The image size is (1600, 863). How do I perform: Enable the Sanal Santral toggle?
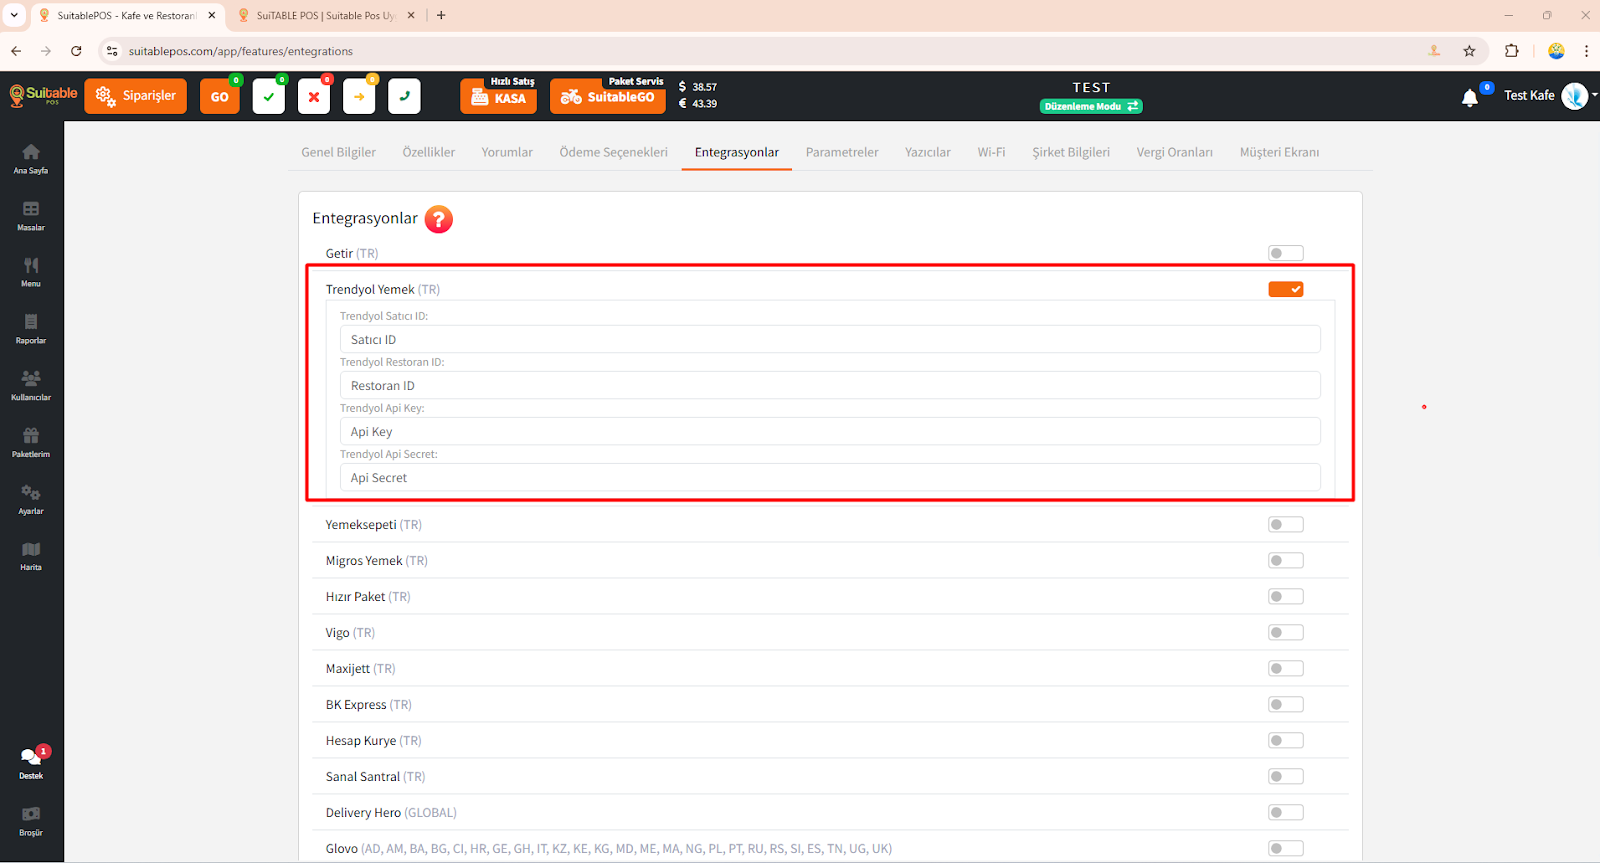[x=1286, y=776]
